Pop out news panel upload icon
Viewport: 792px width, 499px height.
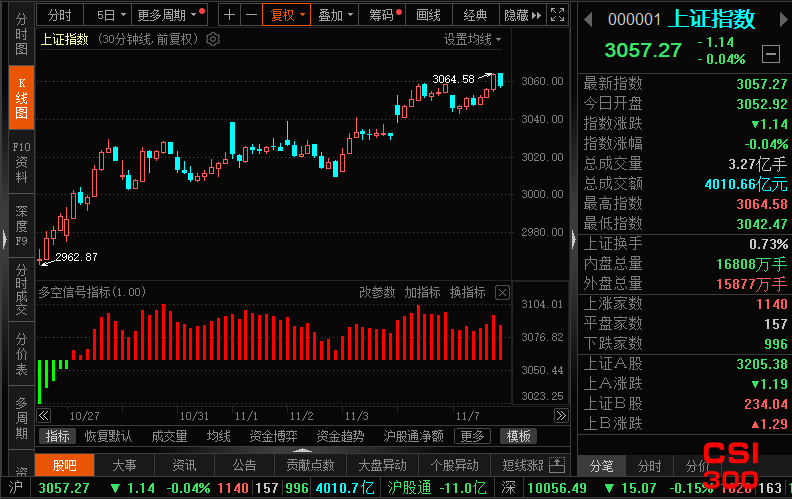pyautogui.click(x=557, y=465)
